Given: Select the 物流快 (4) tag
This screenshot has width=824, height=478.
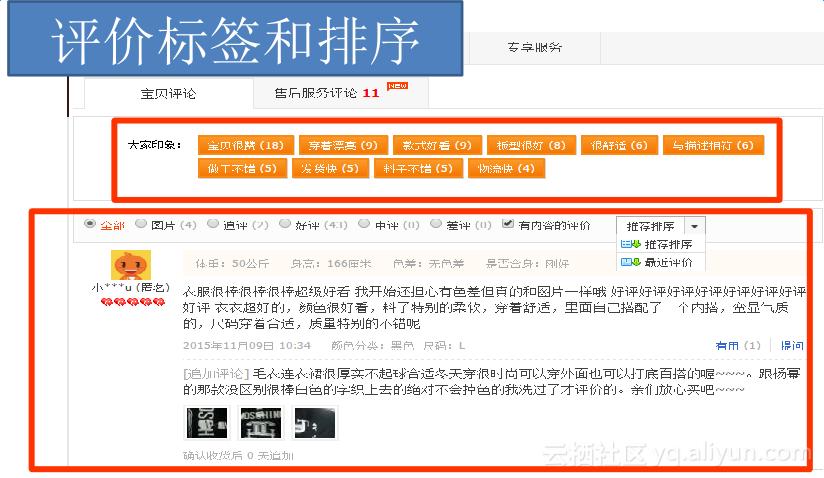Looking at the screenshot, I should [506, 169].
